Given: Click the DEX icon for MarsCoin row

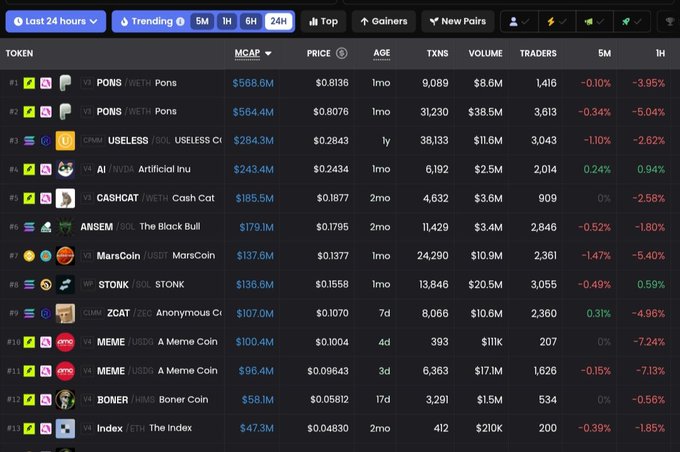Looking at the screenshot, I should (46, 256).
